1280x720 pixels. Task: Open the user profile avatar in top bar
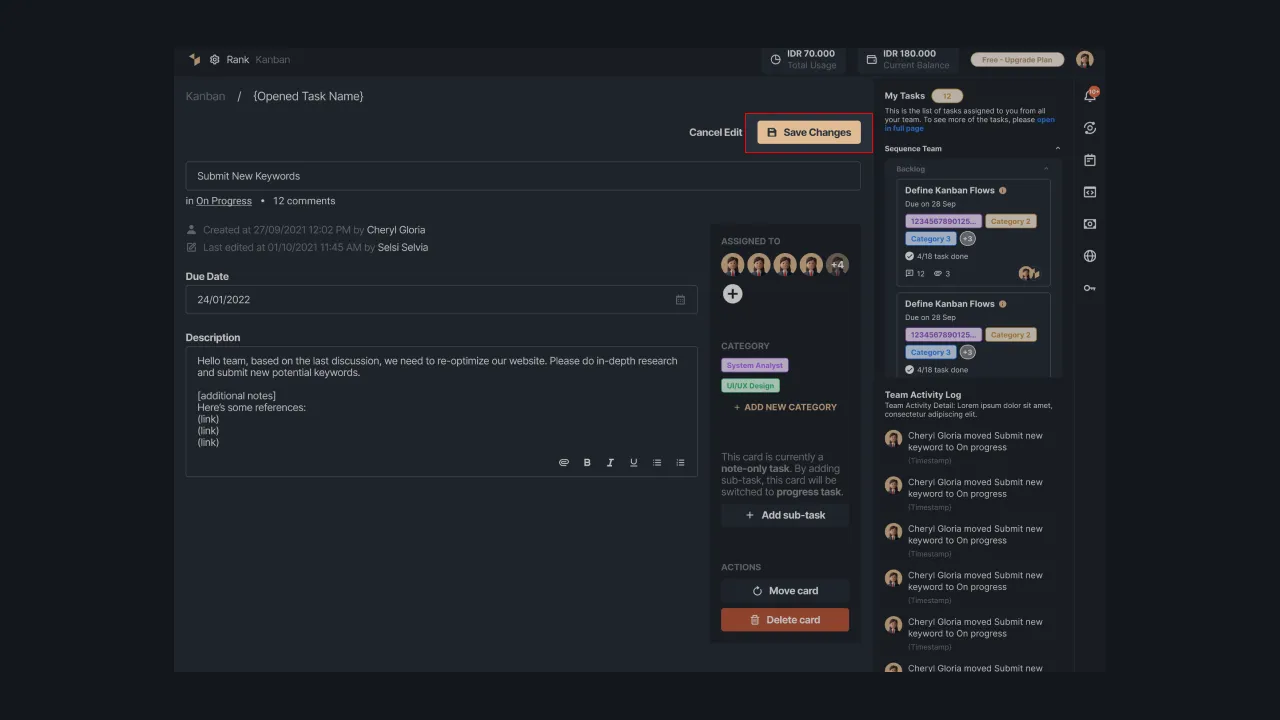tap(1084, 59)
